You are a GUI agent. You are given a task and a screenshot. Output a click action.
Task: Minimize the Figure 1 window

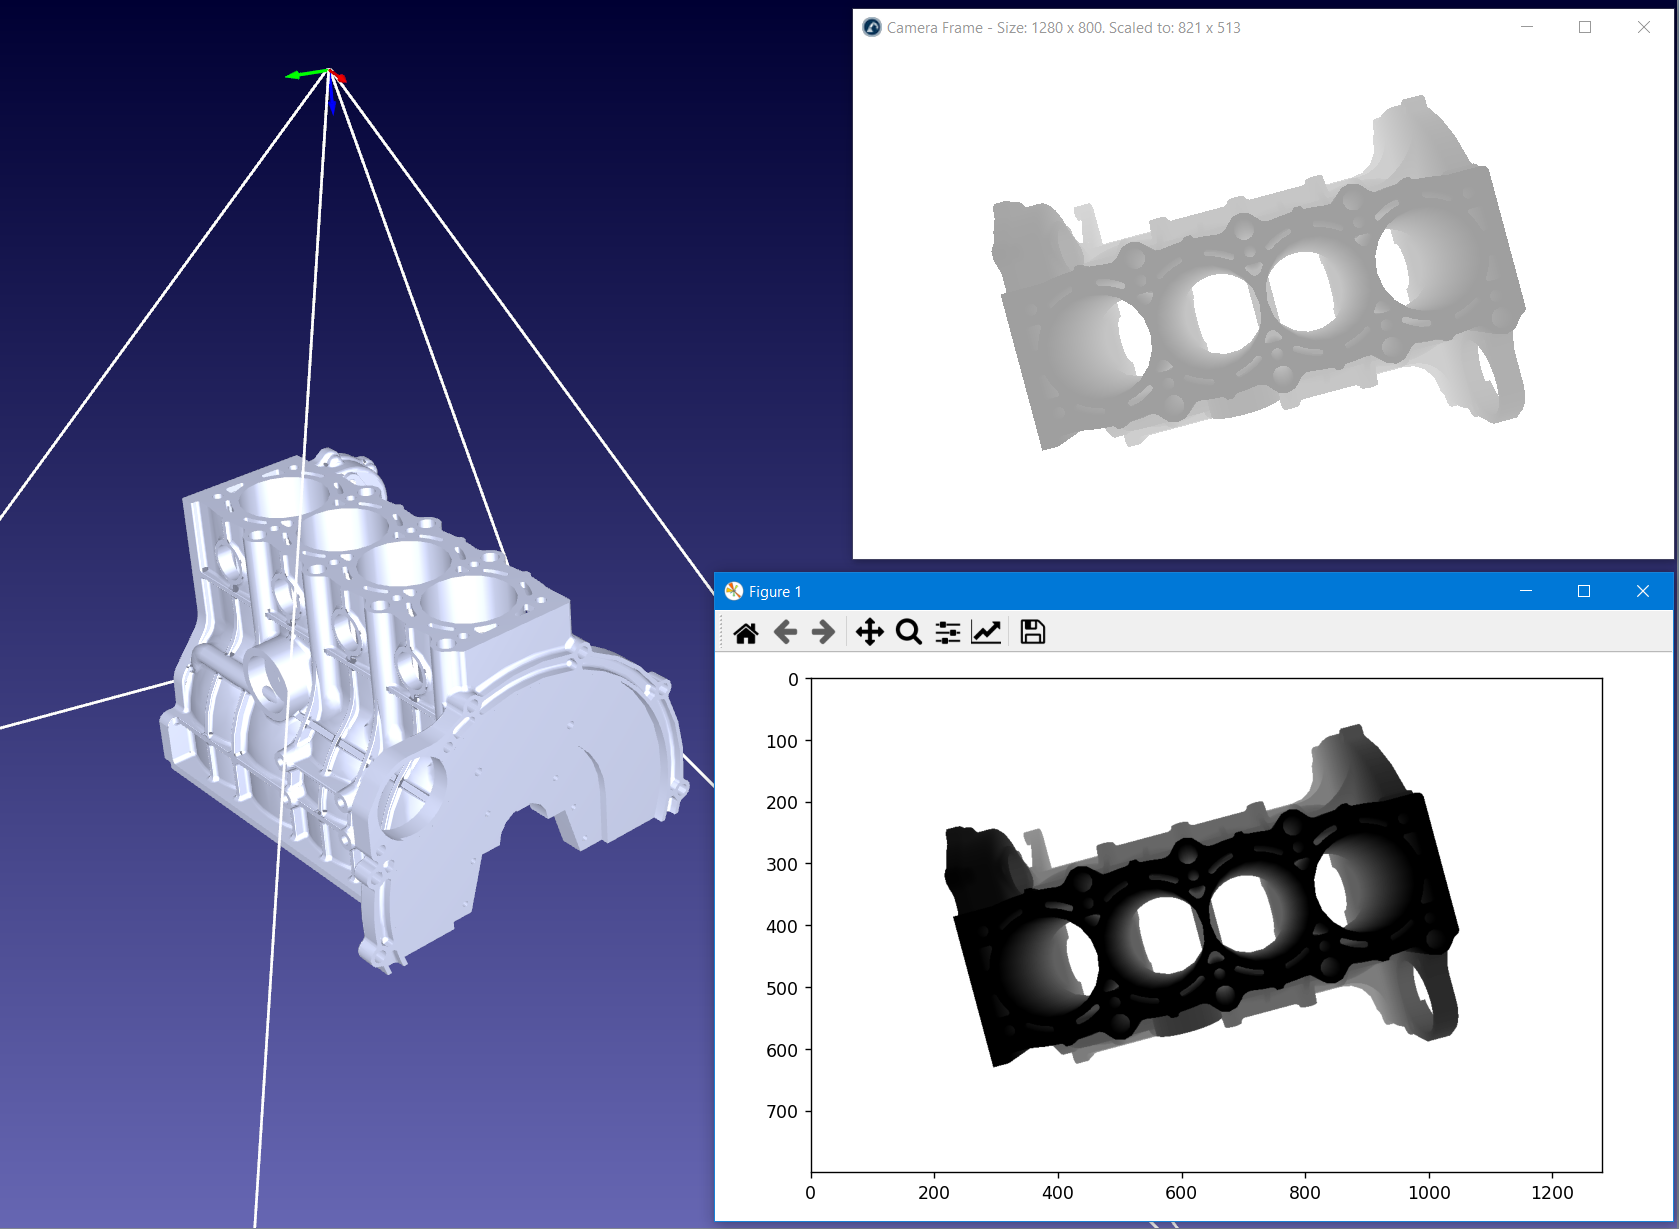coord(1526,591)
